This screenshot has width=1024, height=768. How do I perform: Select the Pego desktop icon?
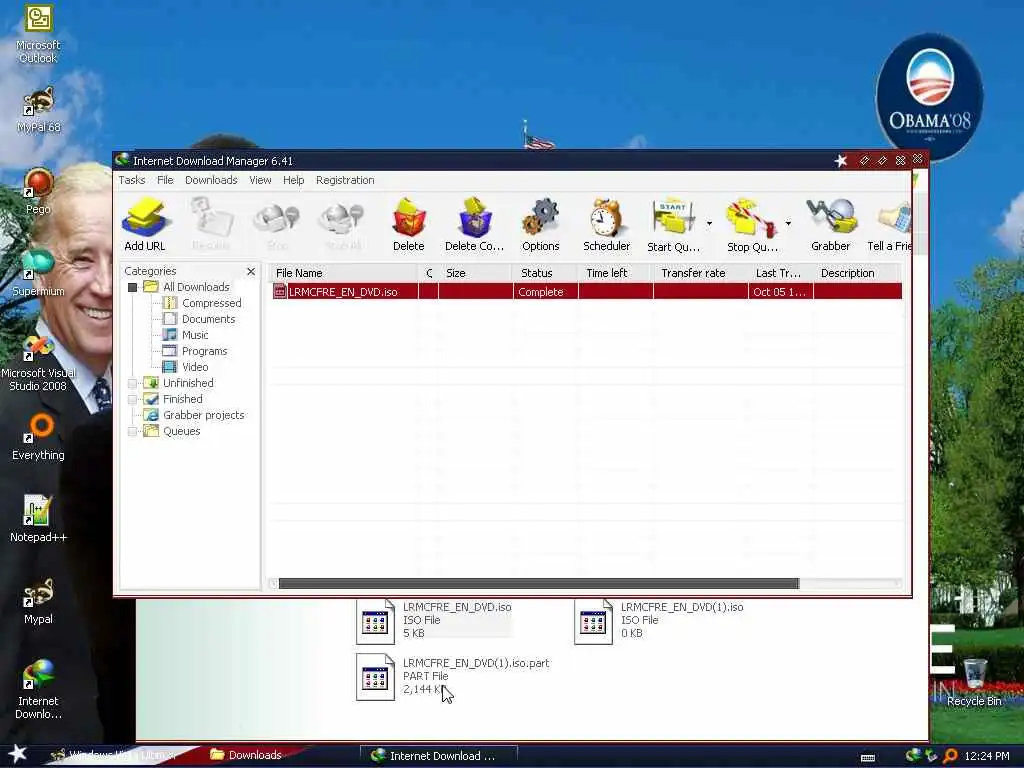click(x=38, y=191)
